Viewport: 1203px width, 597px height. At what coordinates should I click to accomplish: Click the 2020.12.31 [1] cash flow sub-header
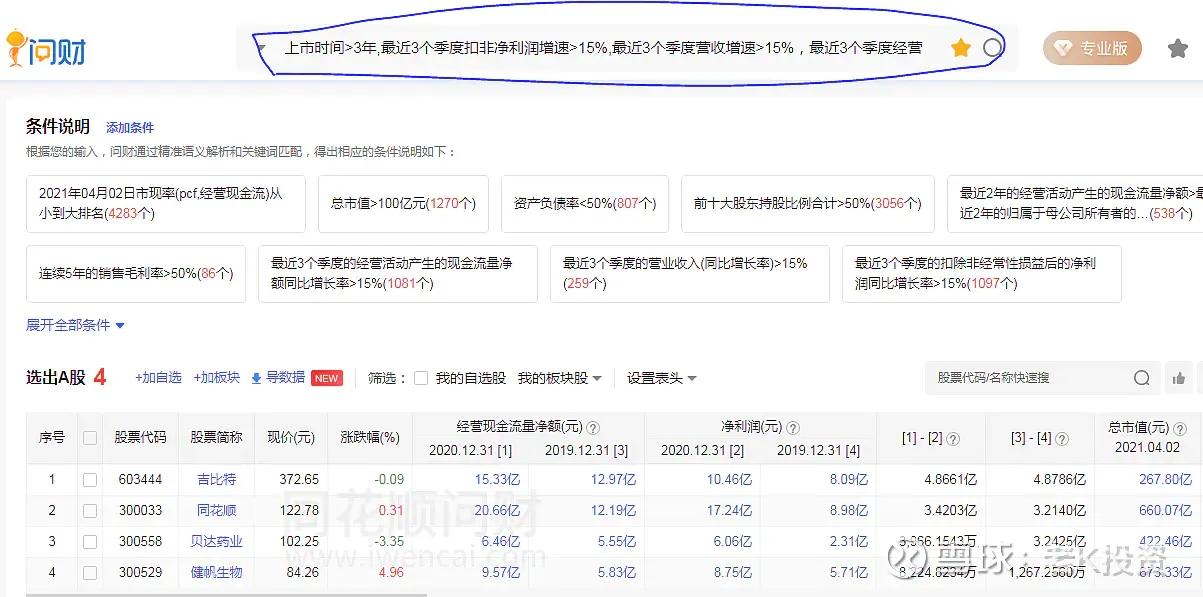pos(470,450)
